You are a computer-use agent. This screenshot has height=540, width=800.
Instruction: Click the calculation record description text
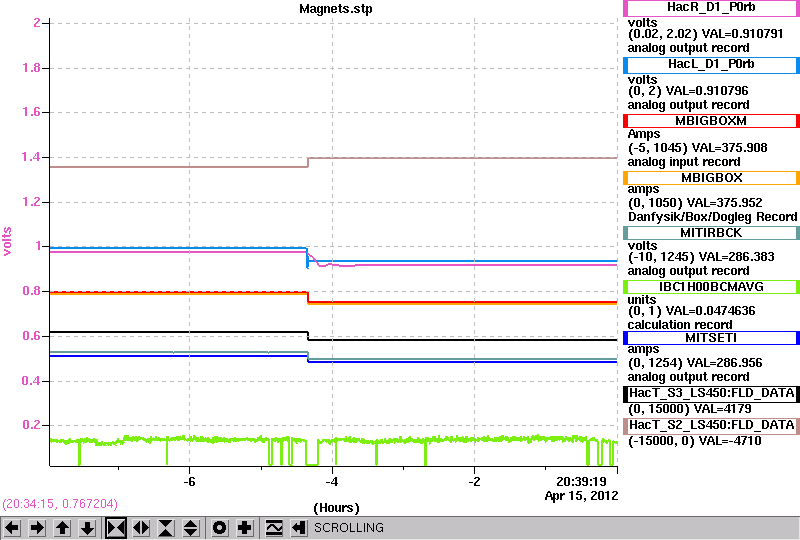[x=680, y=325]
